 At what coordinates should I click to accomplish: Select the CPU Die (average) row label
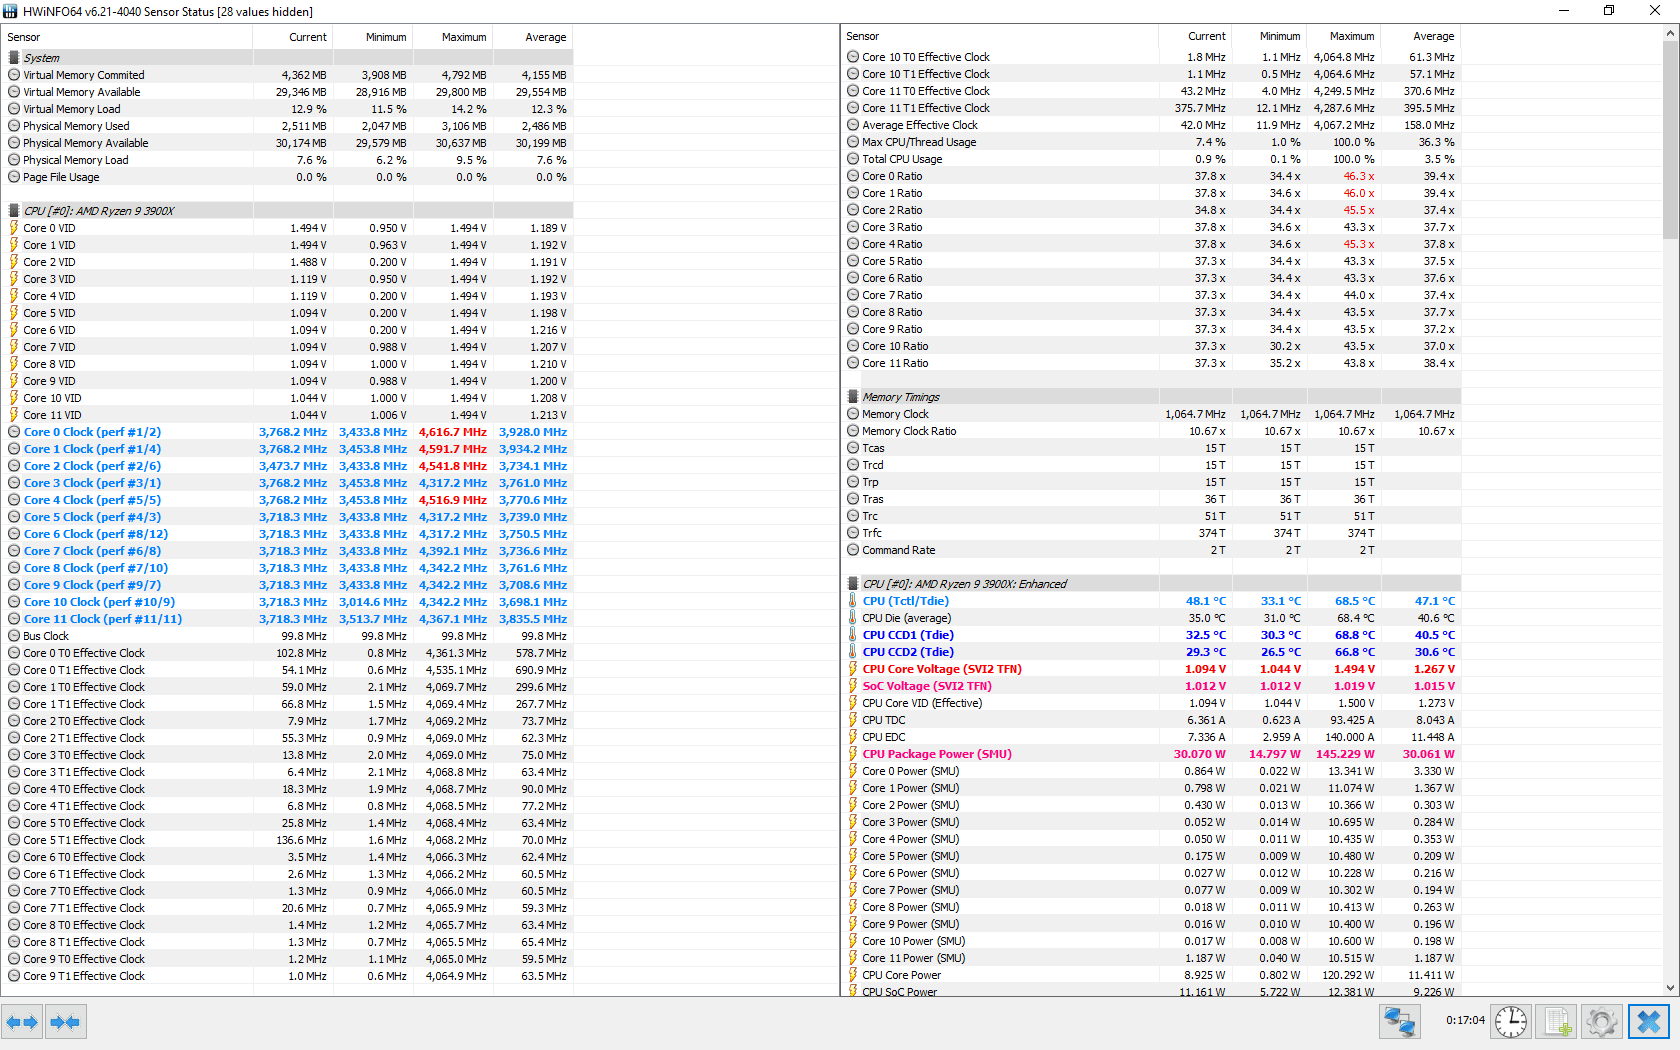click(906, 618)
